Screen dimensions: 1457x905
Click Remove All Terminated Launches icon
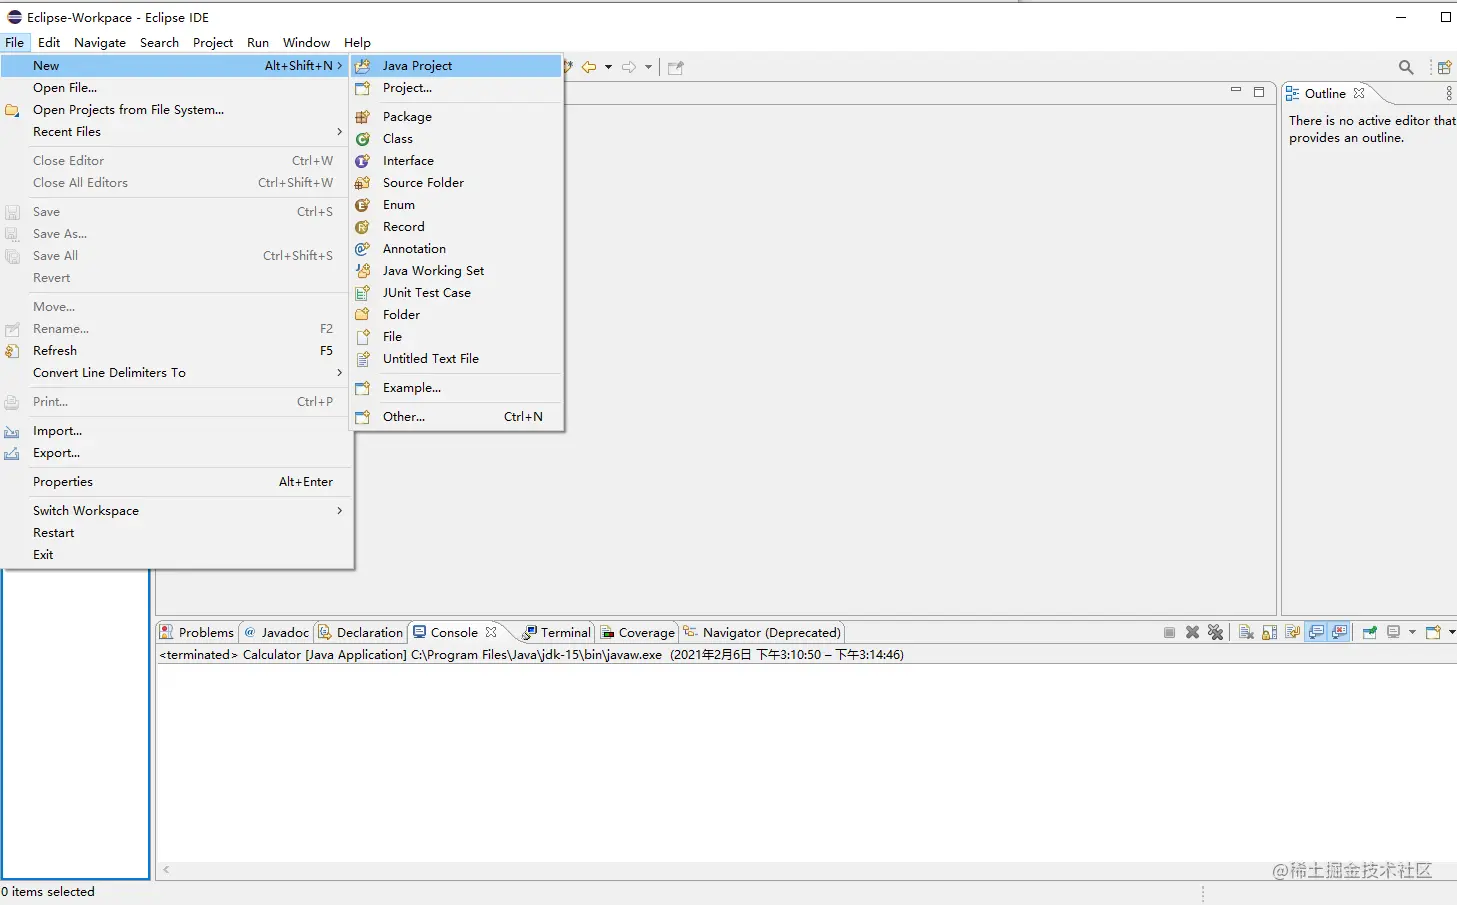tap(1215, 632)
